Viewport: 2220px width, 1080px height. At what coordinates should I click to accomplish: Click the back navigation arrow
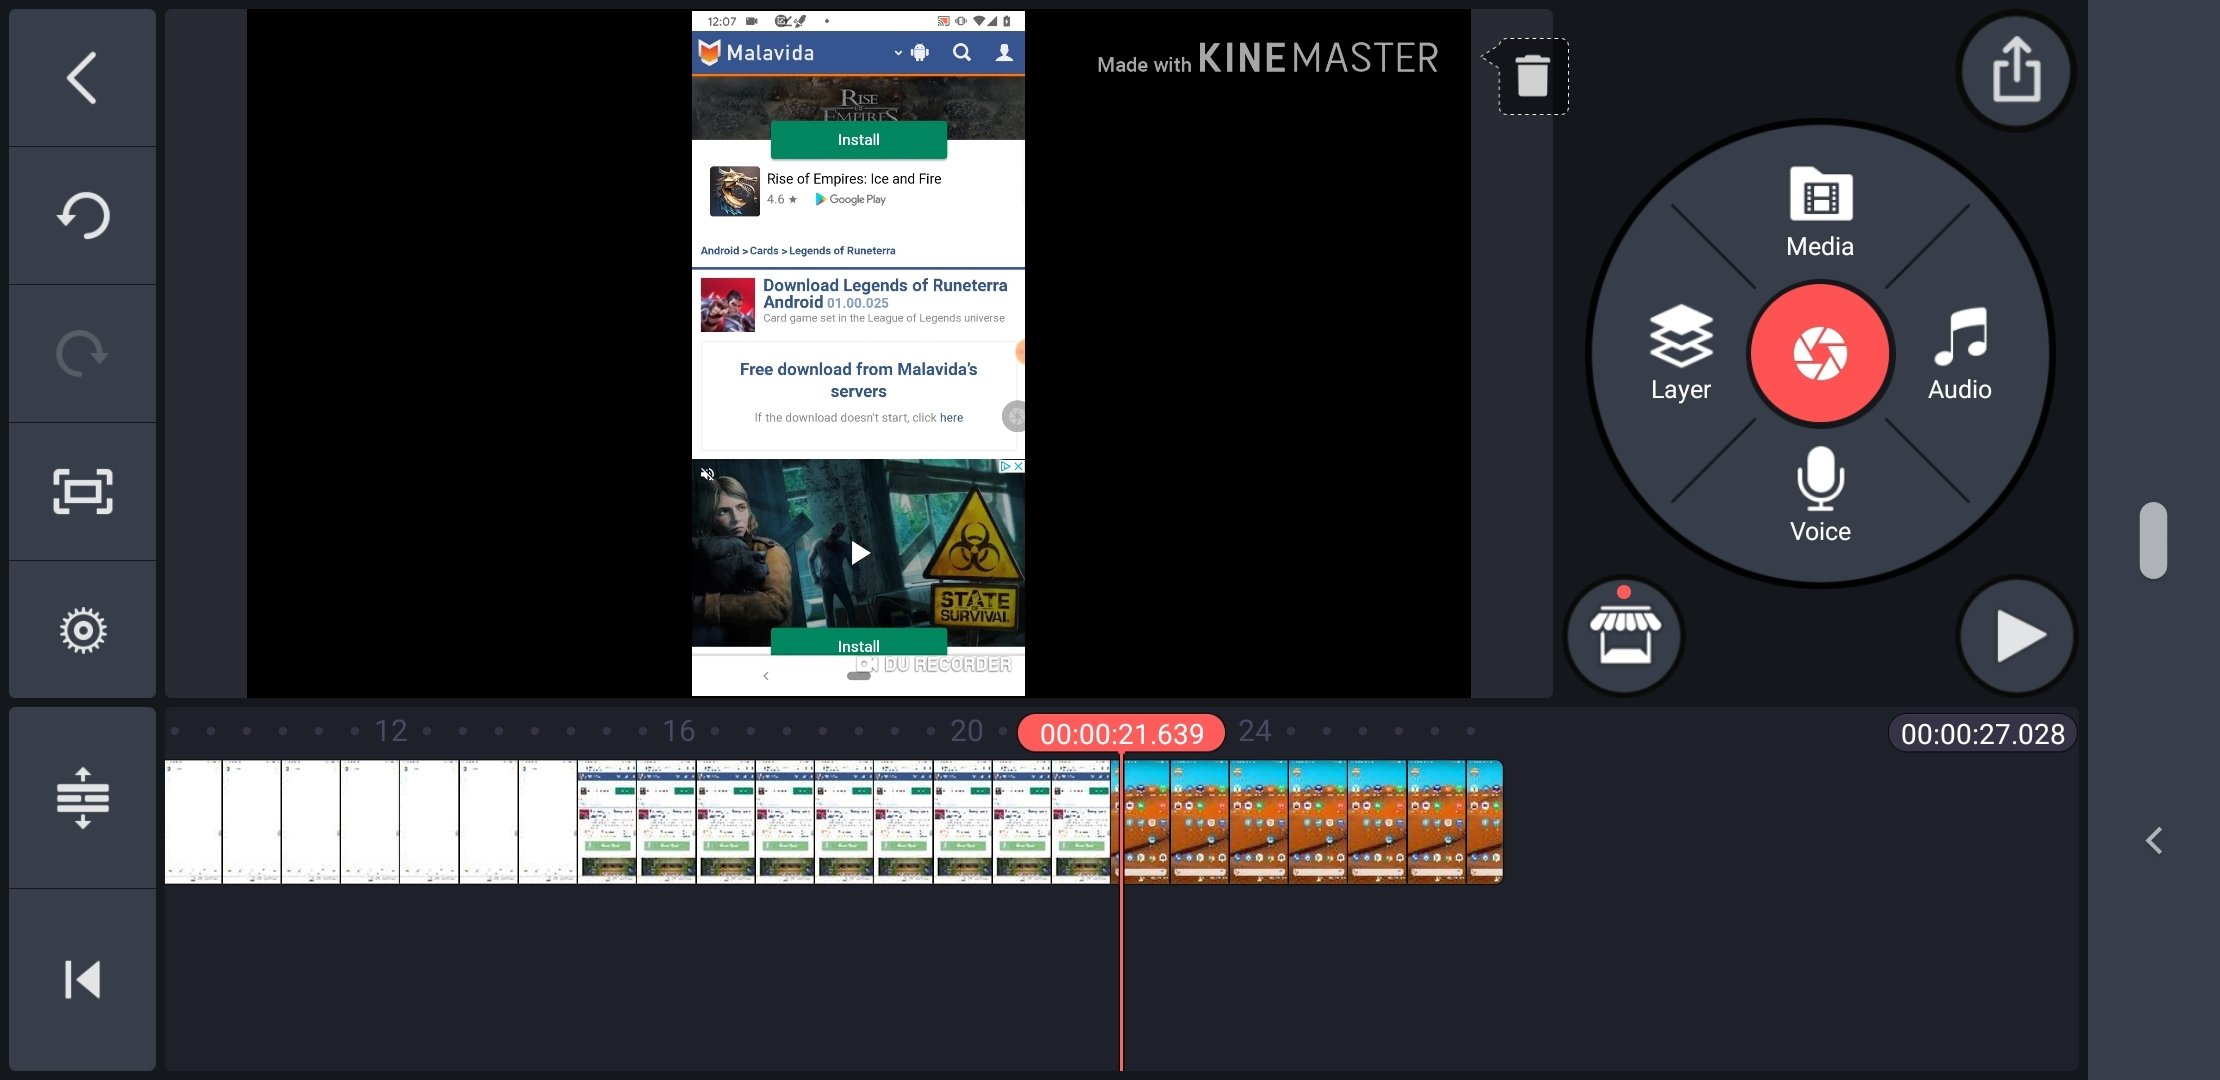[x=79, y=76]
